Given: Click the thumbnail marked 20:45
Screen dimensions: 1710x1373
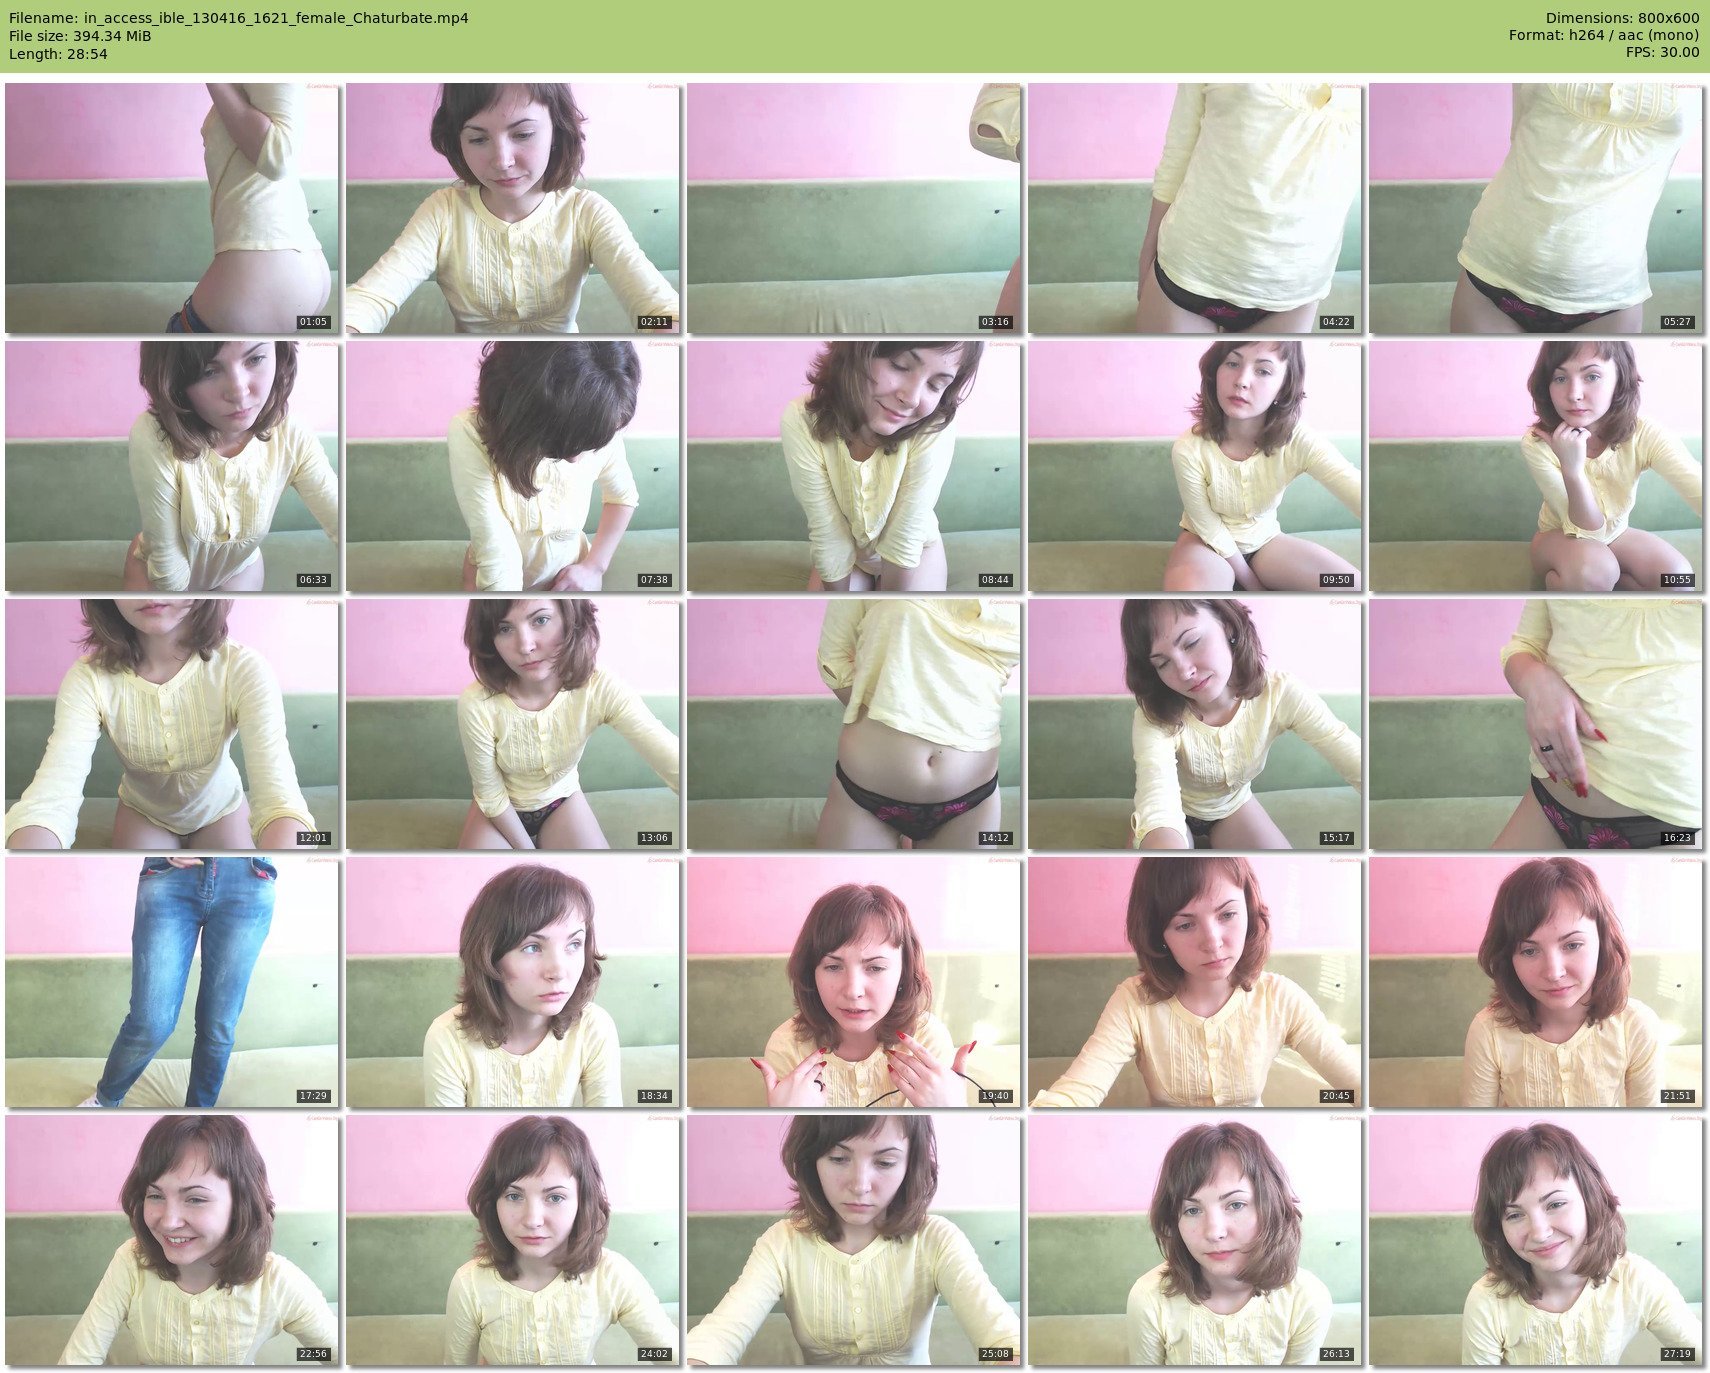Looking at the screenshot, I should pos(1195,982).
